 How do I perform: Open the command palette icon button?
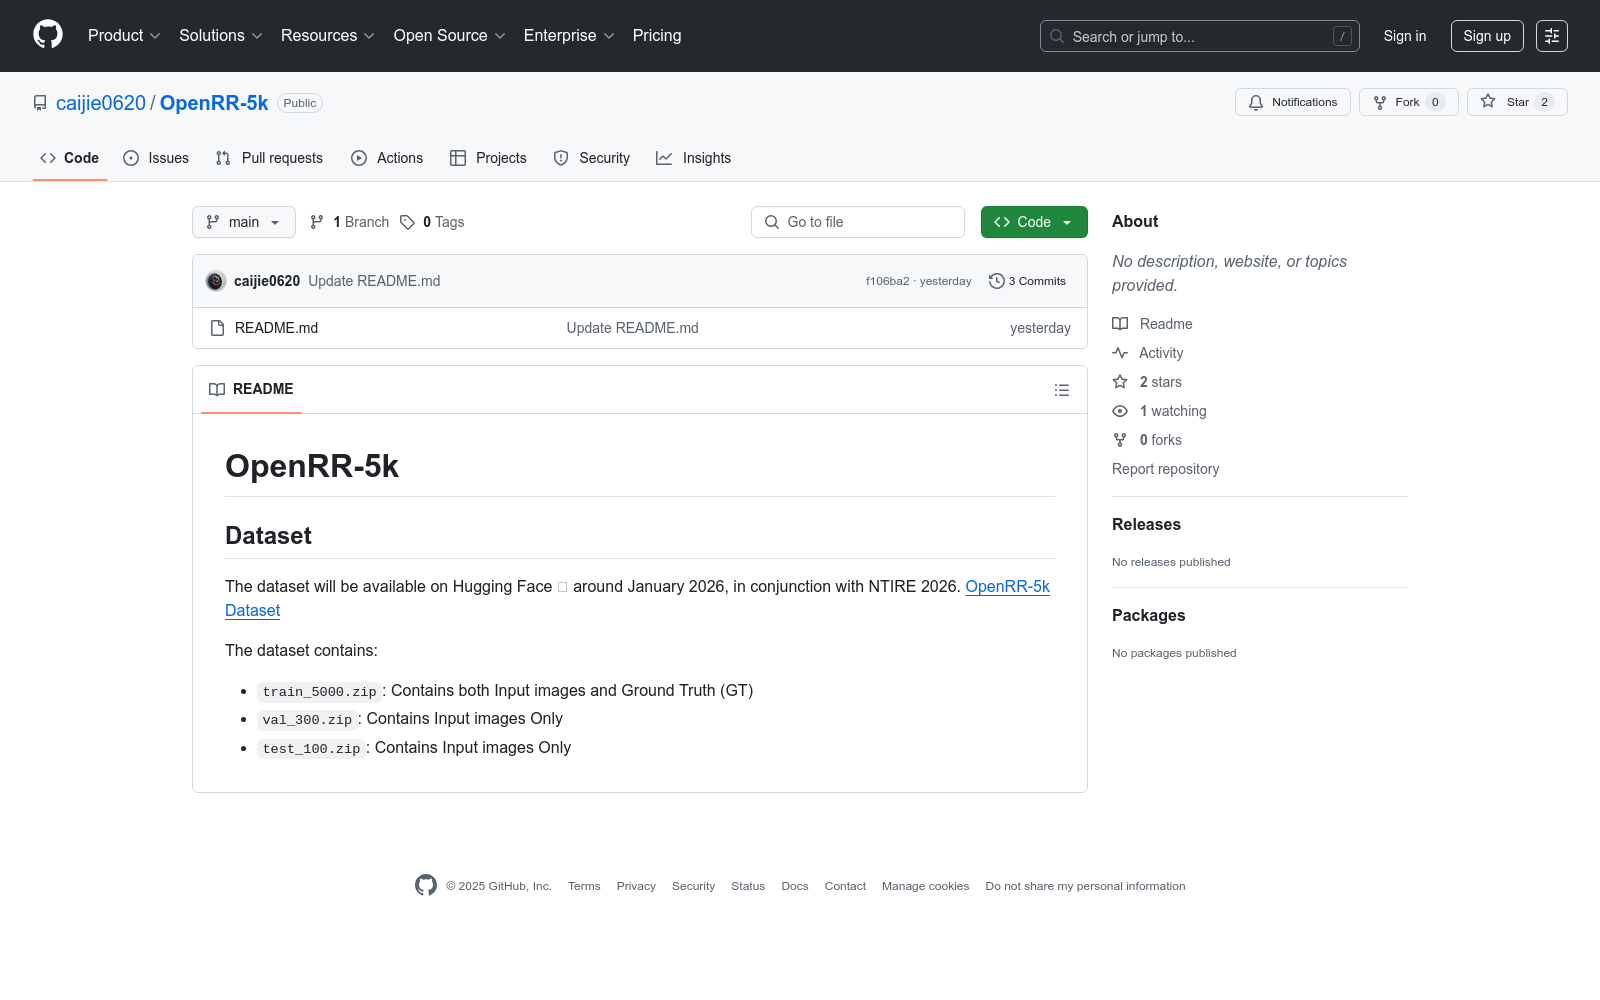point(1552,36)
